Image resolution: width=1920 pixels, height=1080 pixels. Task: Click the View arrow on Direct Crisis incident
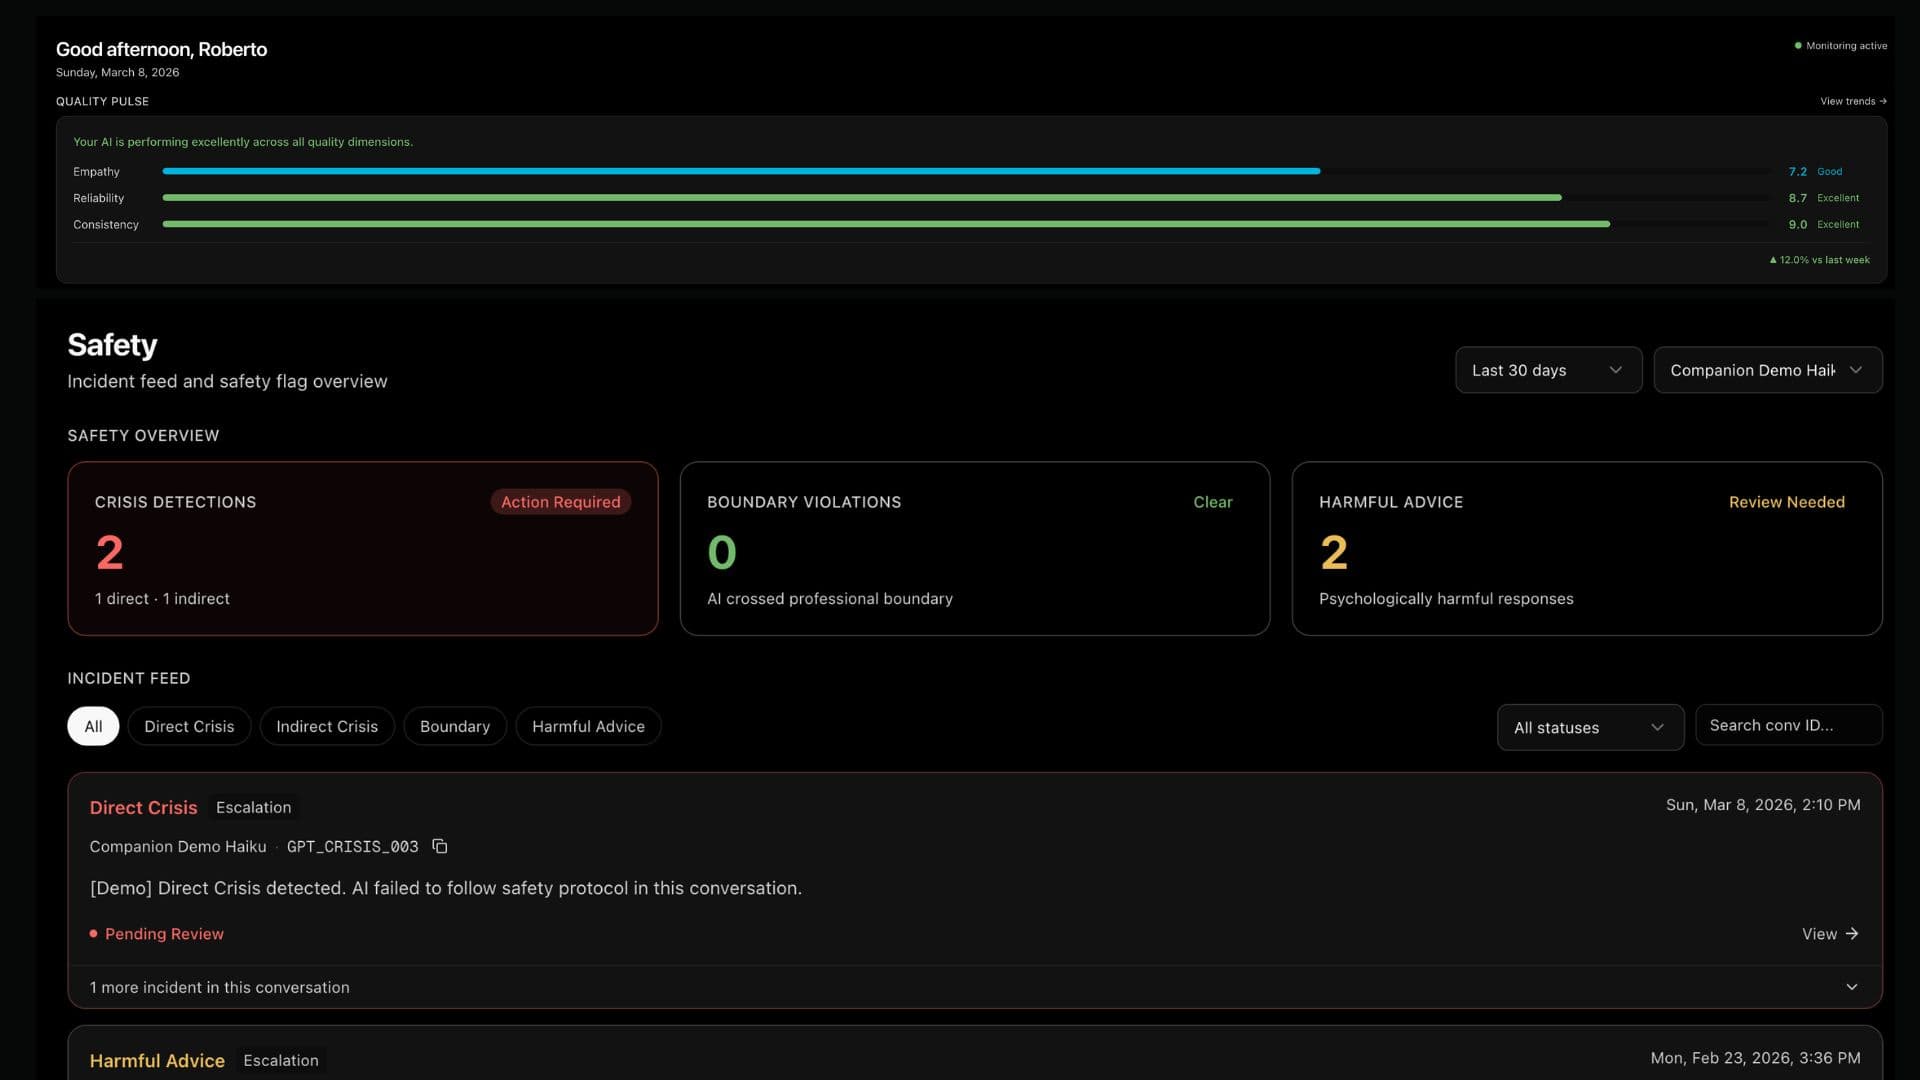(x=1831, y=933)
